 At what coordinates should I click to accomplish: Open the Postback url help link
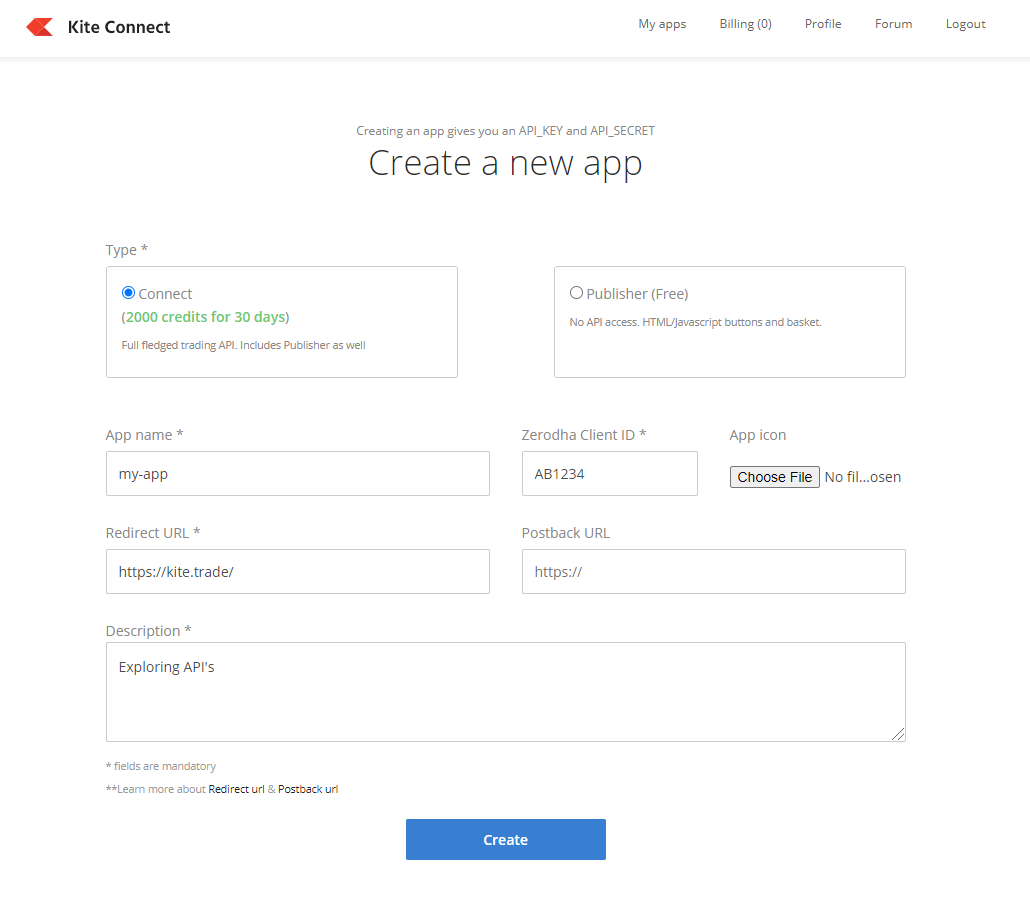click(308, 789)
